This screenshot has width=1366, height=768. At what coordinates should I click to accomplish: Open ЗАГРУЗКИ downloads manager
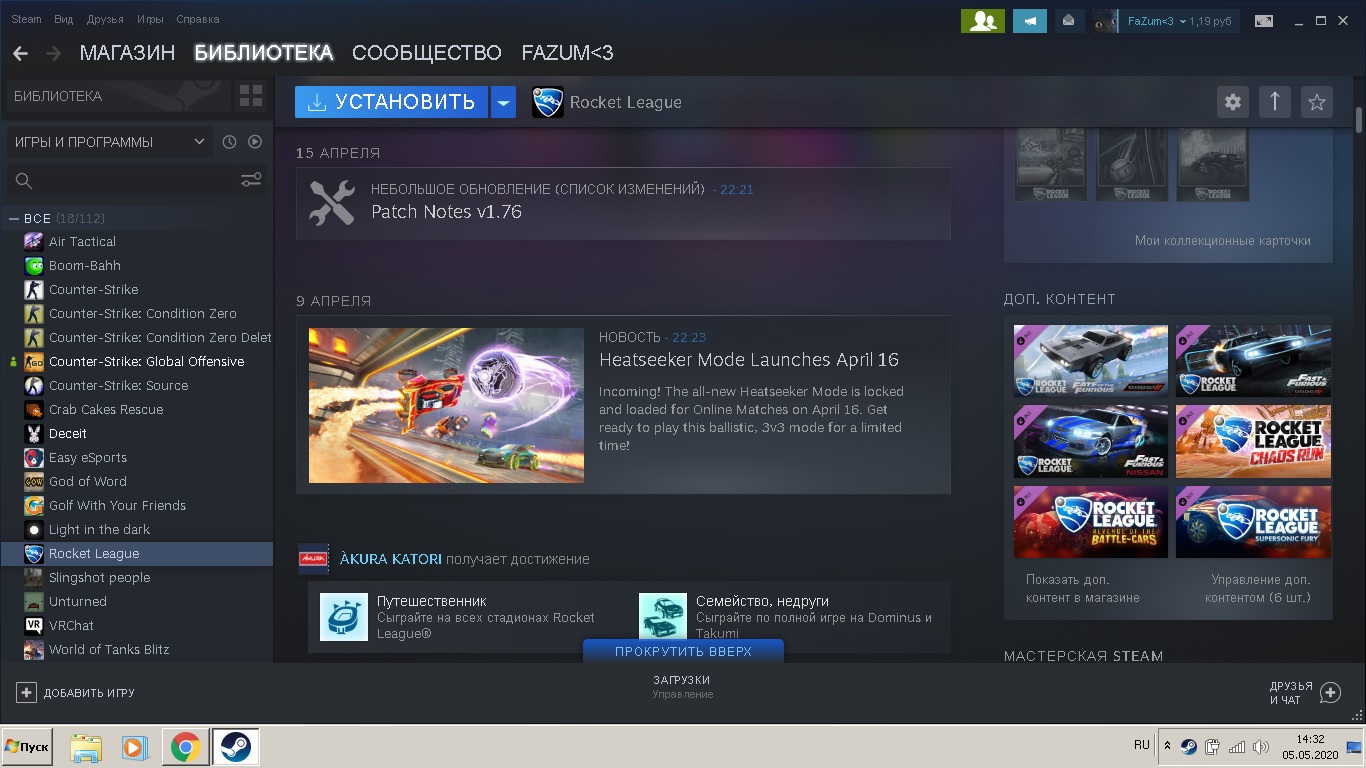point(683,686)
